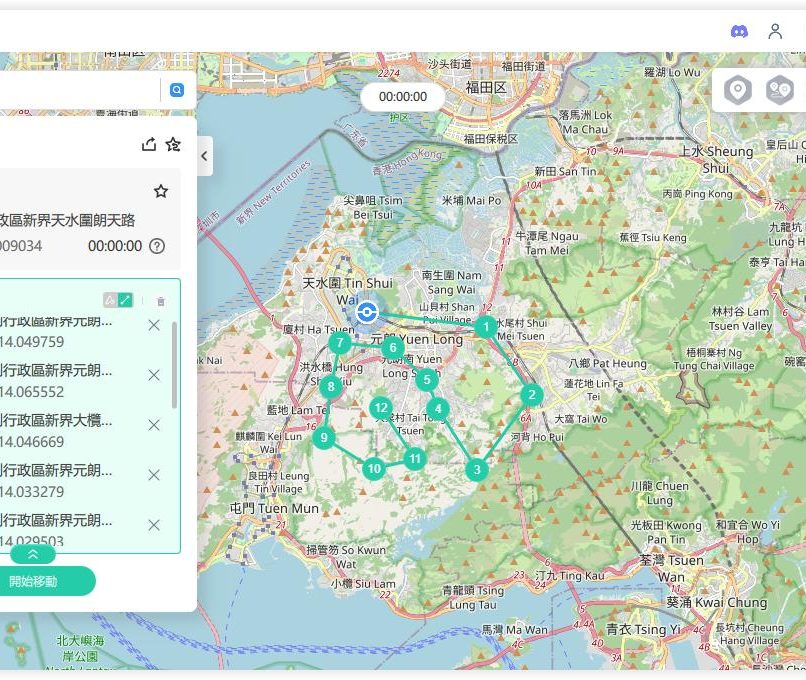The image size is (806, 680).
Task: Collapse the left side panel
Action: coord(204,156)
